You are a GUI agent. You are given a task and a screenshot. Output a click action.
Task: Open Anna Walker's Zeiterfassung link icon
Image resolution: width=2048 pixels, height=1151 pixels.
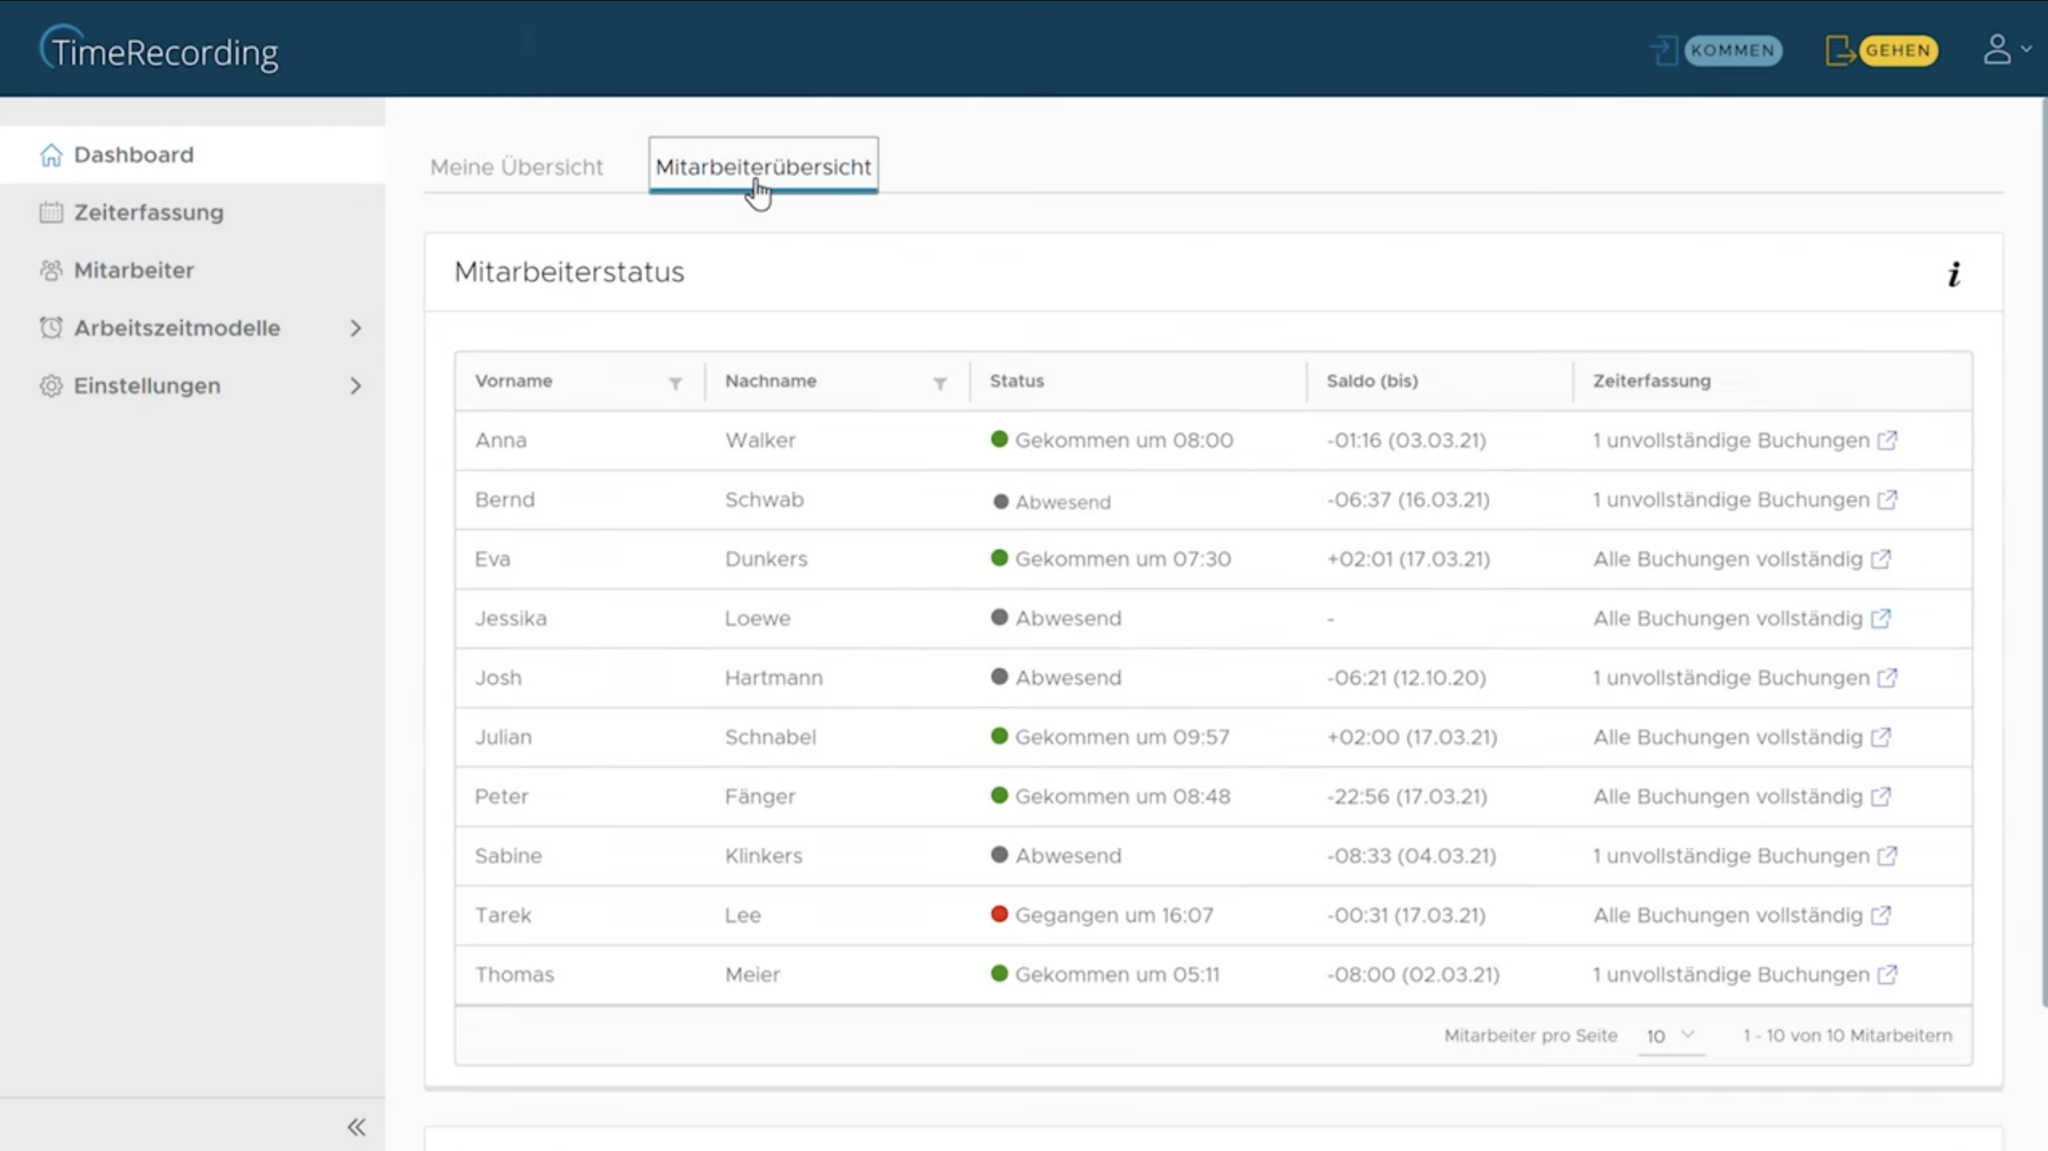coord(1887,440)
